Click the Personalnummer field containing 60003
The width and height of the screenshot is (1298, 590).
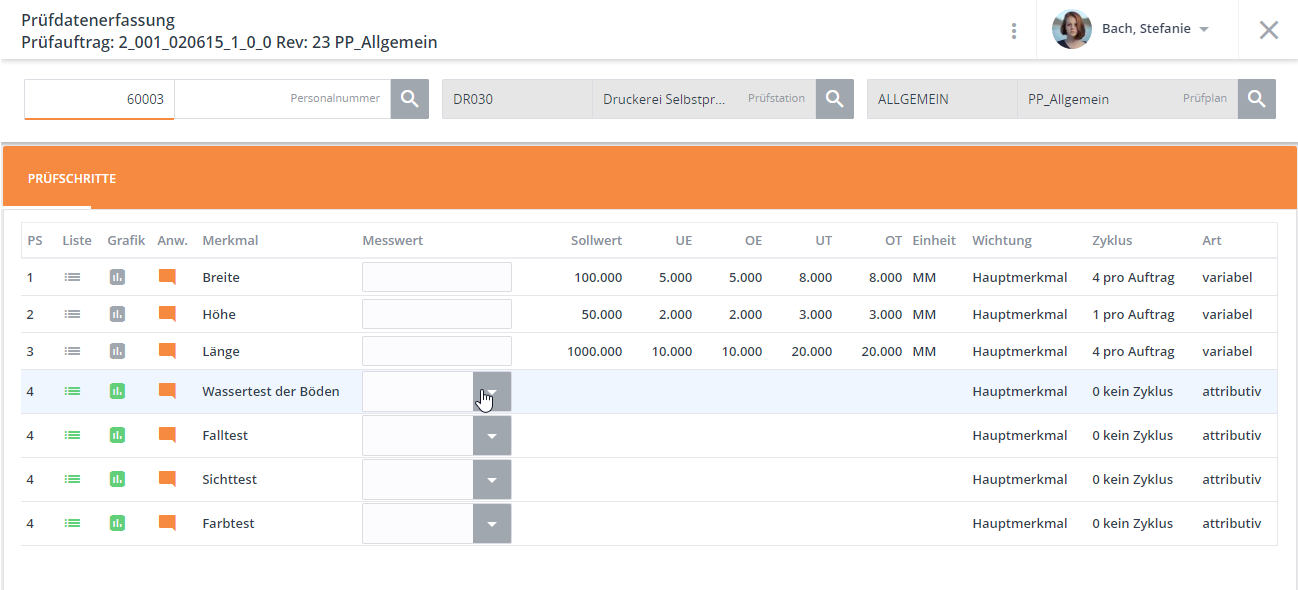[x=100, y=99]
